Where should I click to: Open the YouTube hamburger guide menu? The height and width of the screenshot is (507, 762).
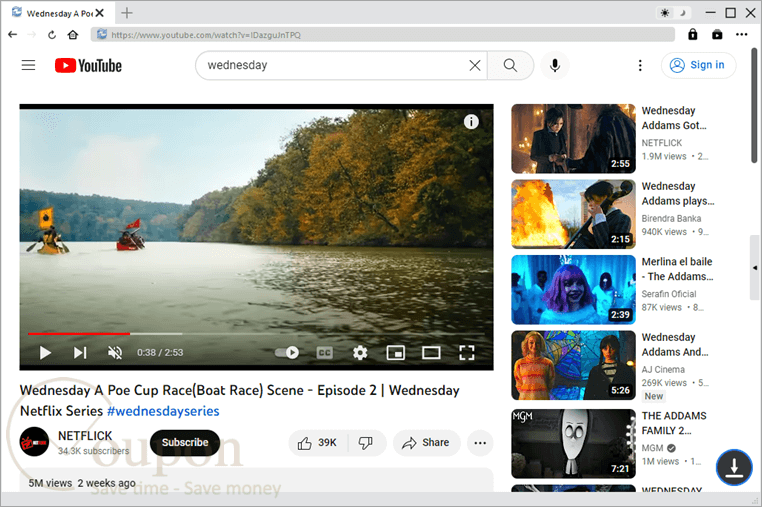(x=28, y=65)
